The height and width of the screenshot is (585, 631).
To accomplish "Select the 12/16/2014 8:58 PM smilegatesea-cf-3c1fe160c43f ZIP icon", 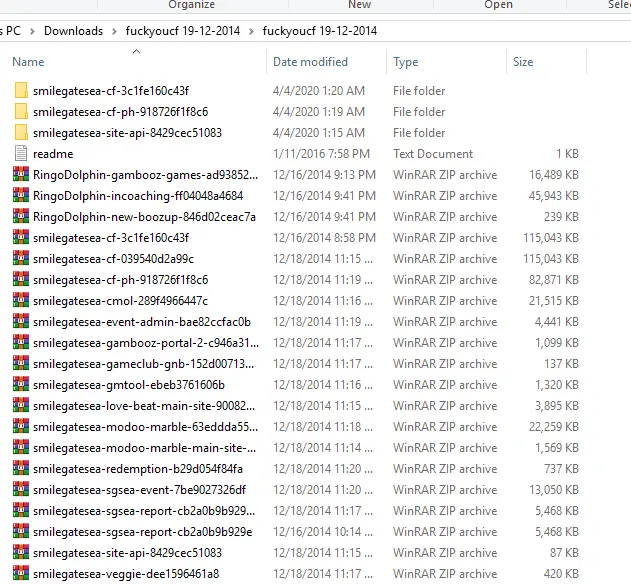I will 21,237.
